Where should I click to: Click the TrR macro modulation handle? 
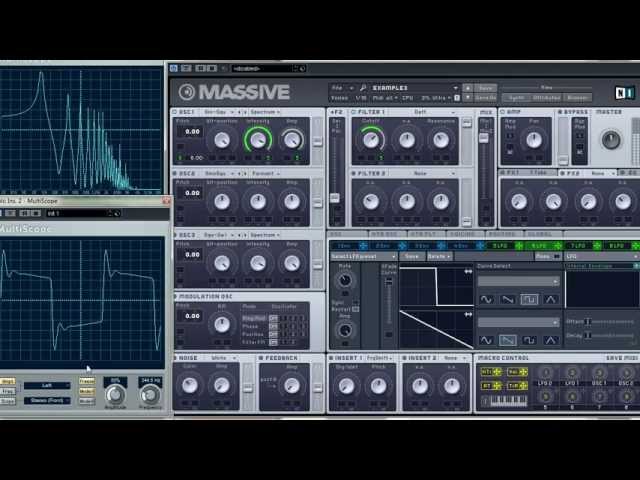coord(523,385)
